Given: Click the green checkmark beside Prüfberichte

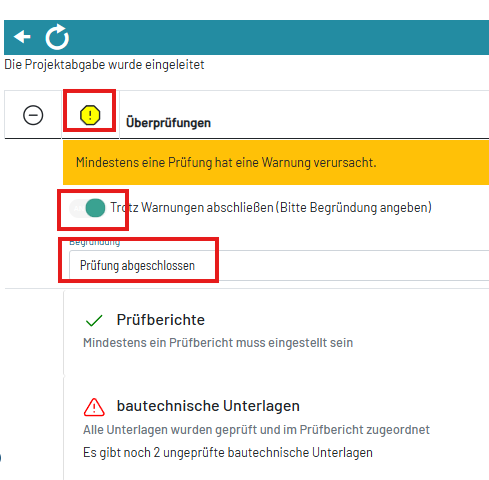Looking at the screenshot, I should point(94,320).
